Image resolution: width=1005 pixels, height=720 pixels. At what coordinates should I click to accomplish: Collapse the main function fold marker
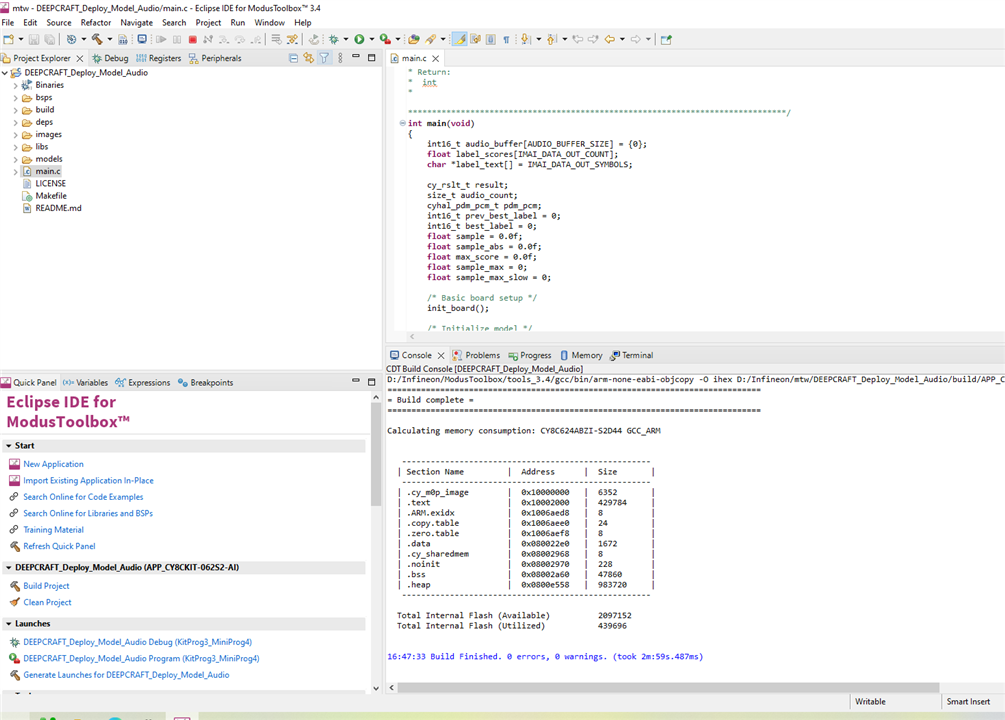pyautogui.click(x=403, y=123)
